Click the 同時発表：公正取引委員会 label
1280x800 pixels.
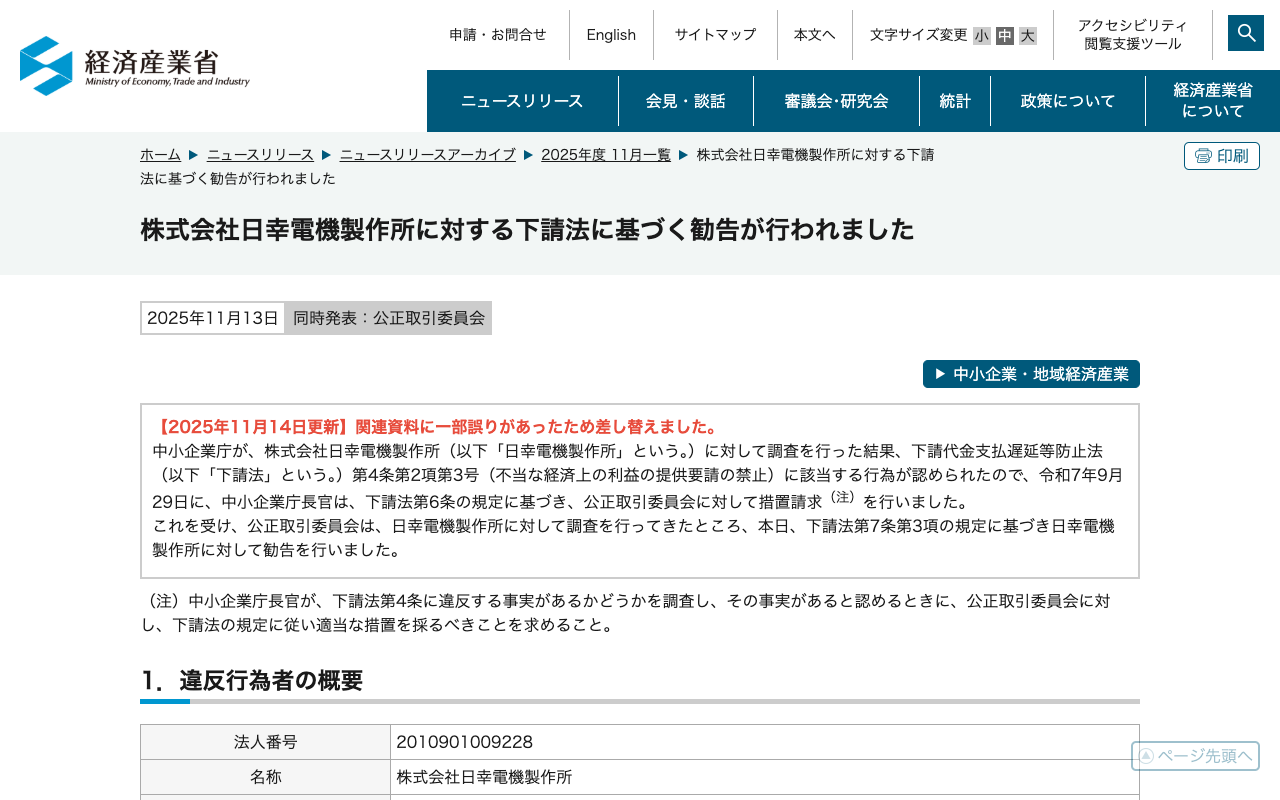[x=389, y=318]
